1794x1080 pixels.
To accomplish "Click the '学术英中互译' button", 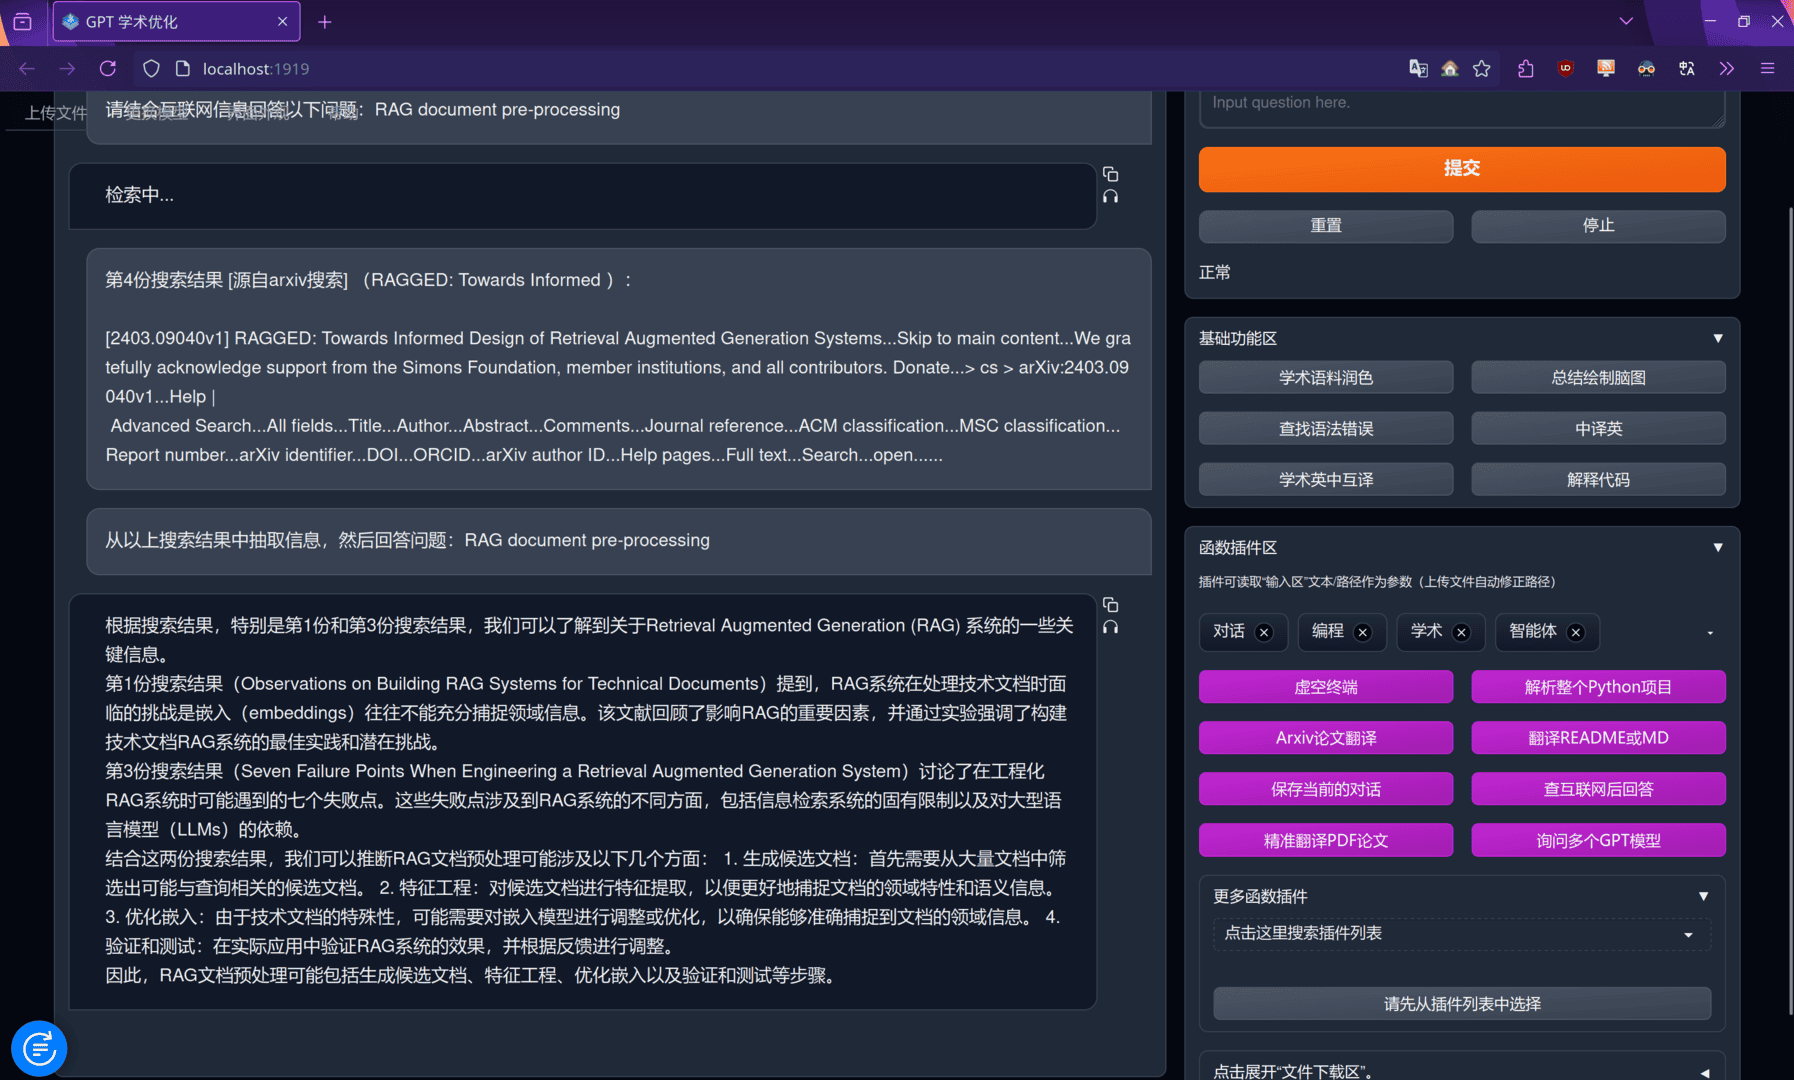I will 1326,479.
